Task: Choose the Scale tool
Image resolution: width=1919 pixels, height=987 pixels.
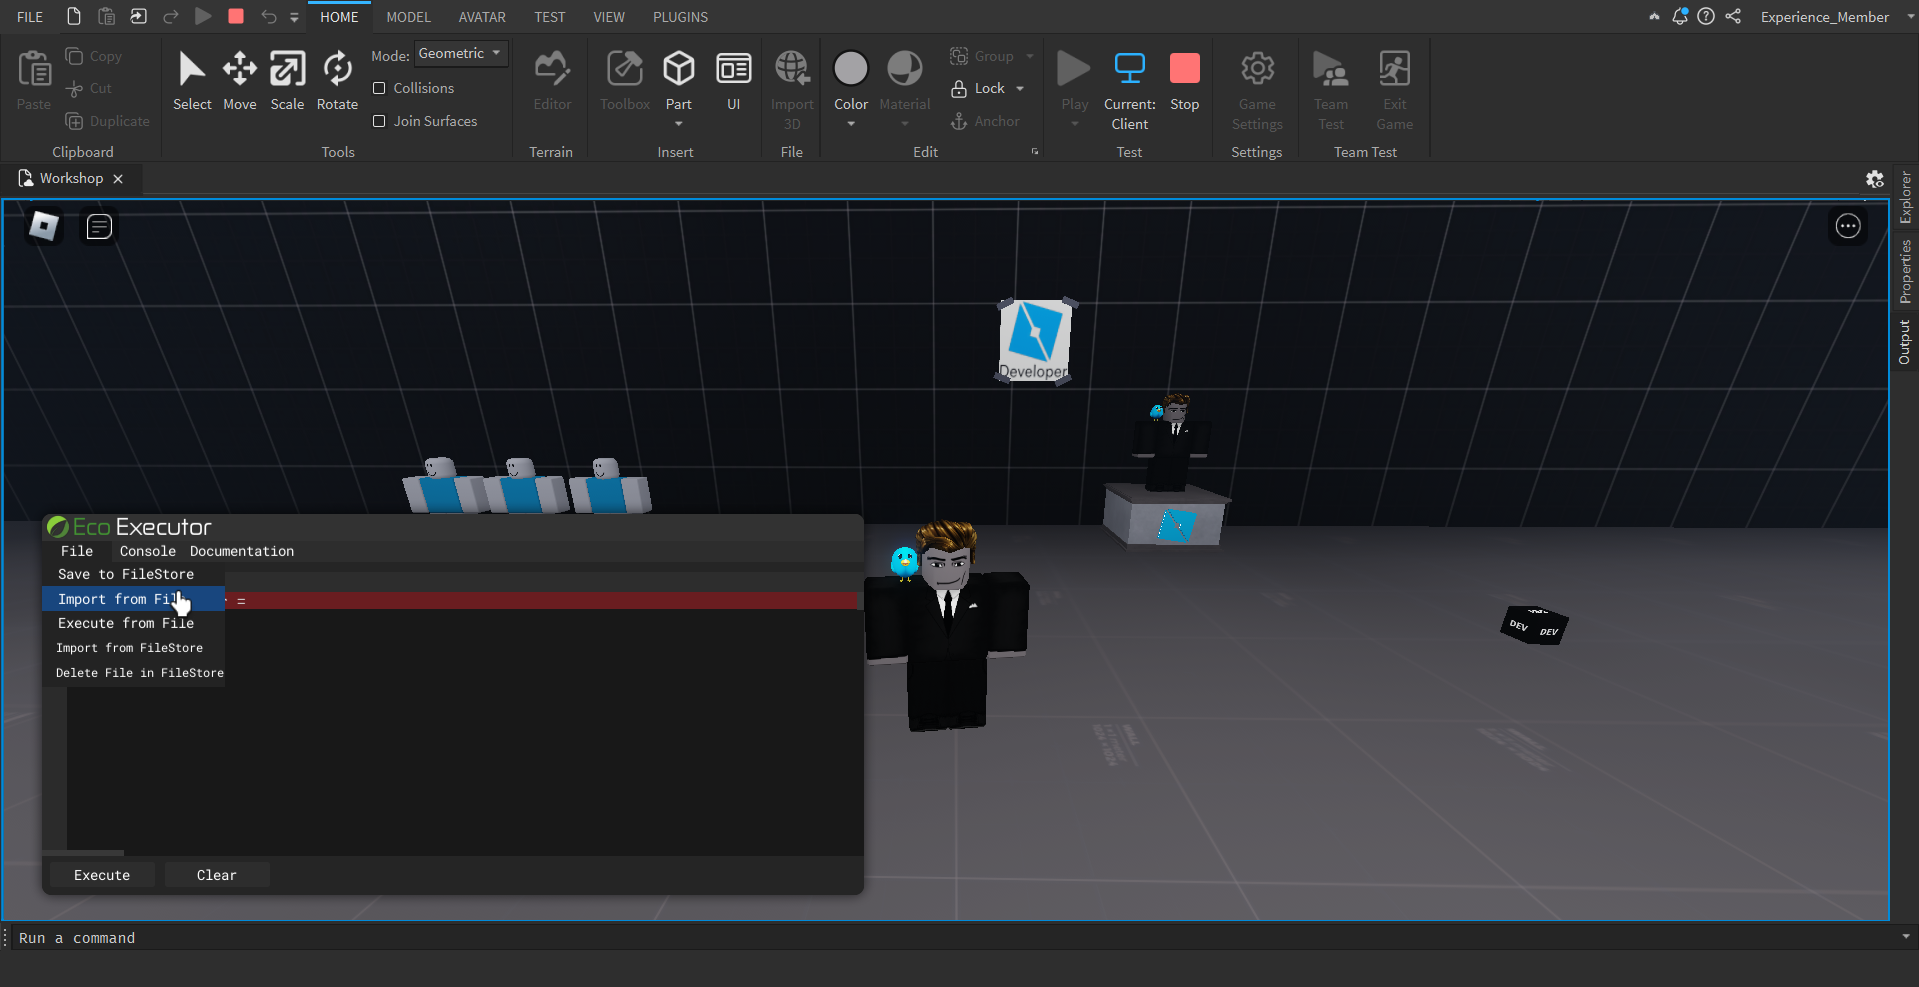Action: [x=287, y=81]
